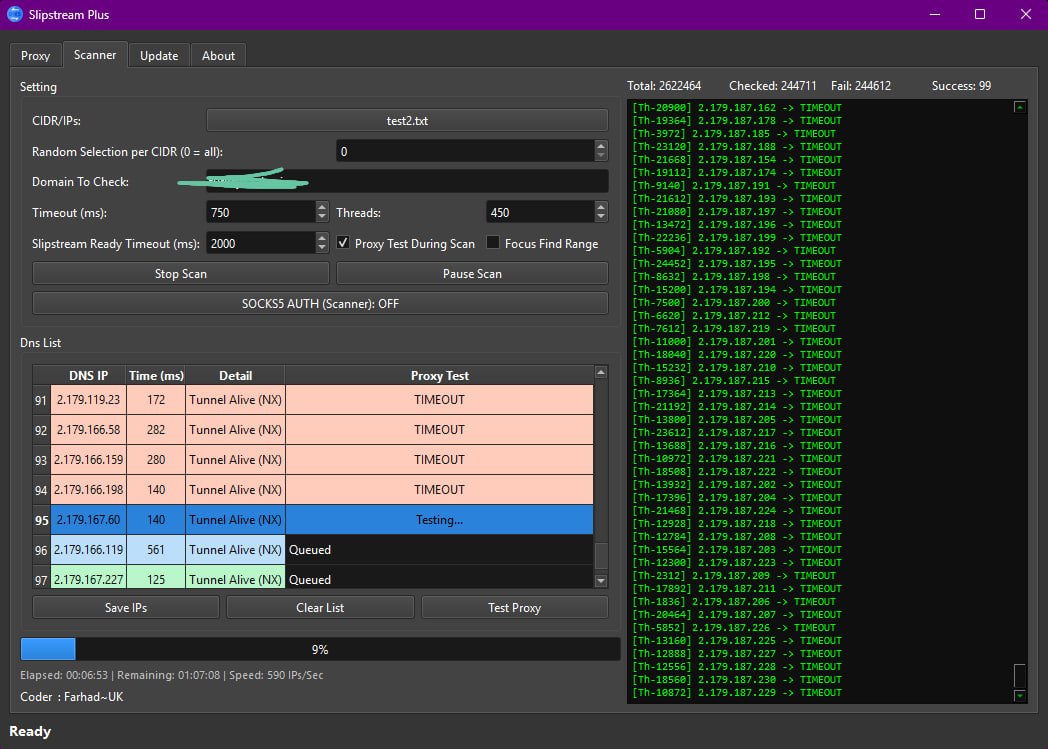Decrease Slipstream Ready Timeout value

click(x=322, y=249)
